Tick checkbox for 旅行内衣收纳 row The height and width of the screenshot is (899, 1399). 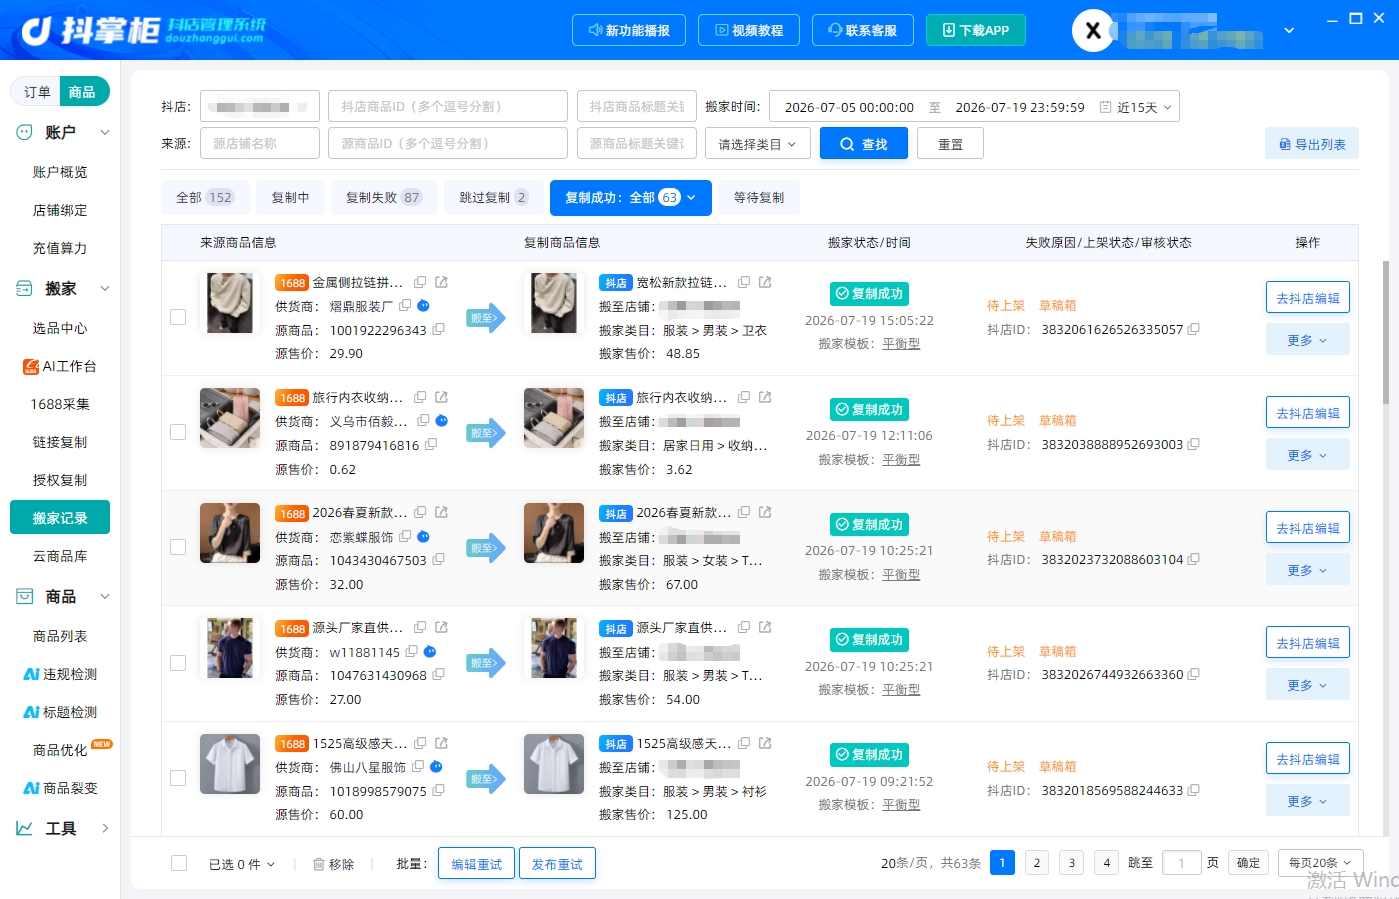[178, 432]
